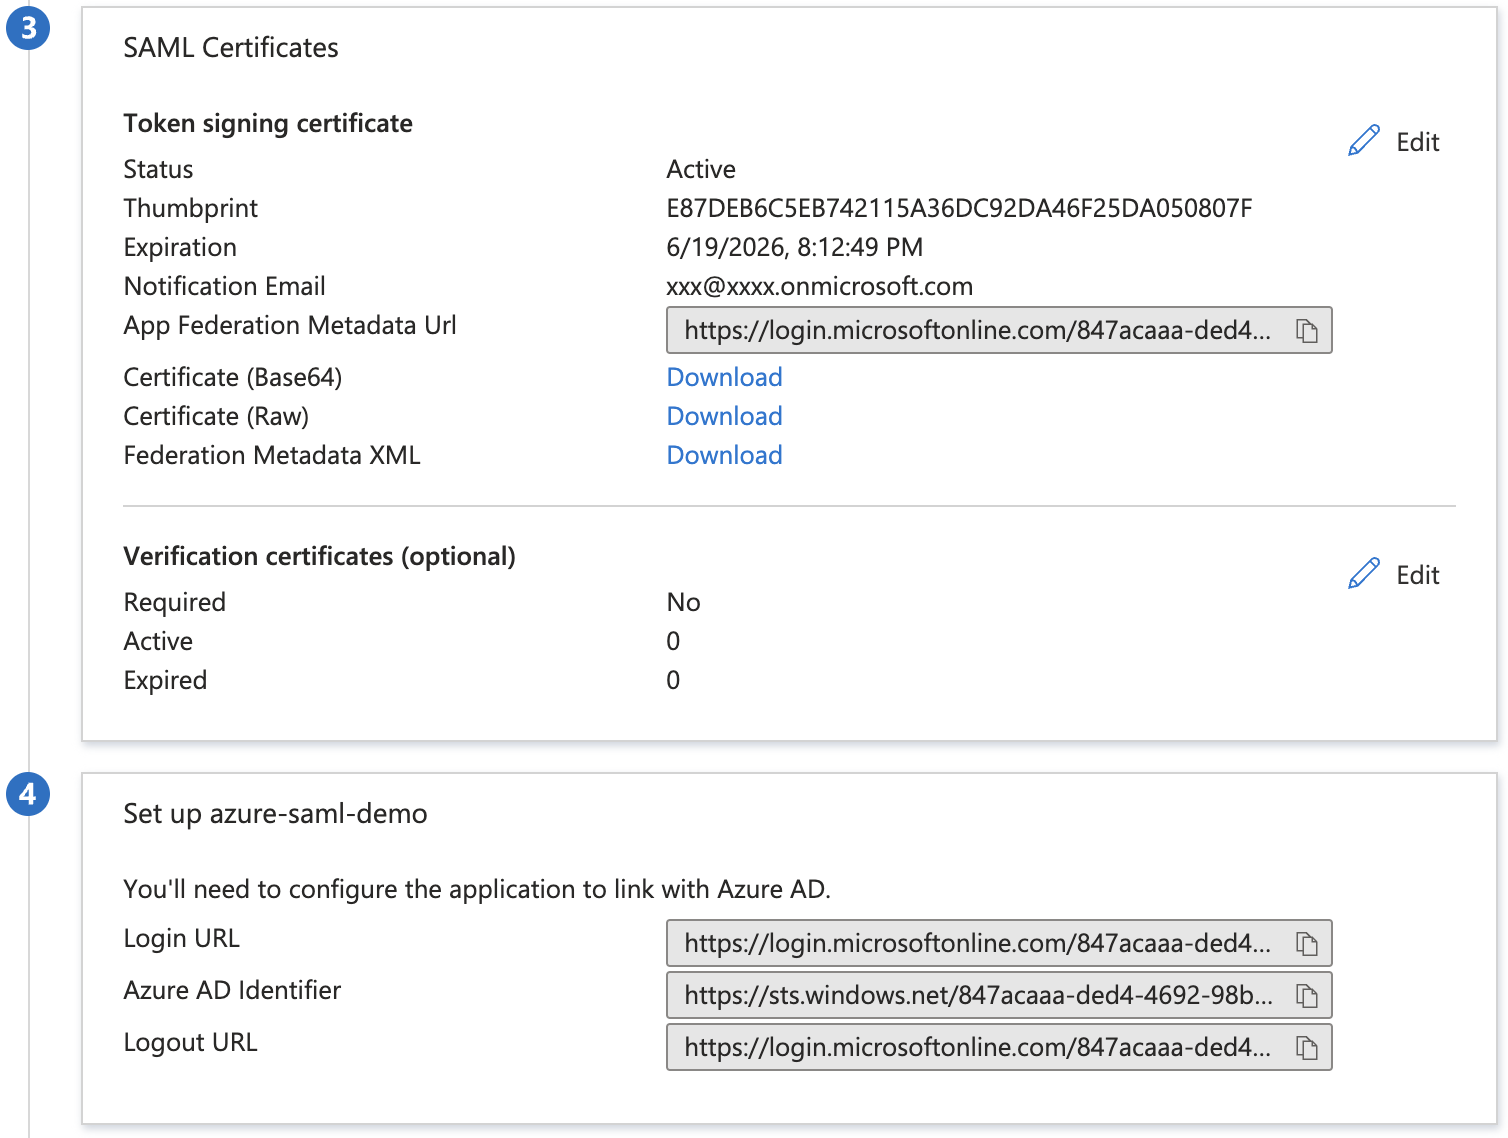This screenshot has width=1508, height=1138.
Task: Copy the Azure AD Identifier value
Action: [1306, 996]
